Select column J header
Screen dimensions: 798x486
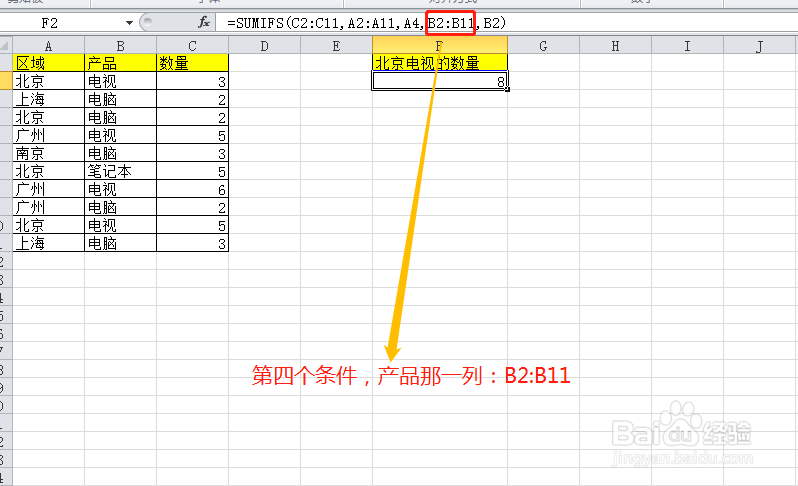click(x=760, y=46)
